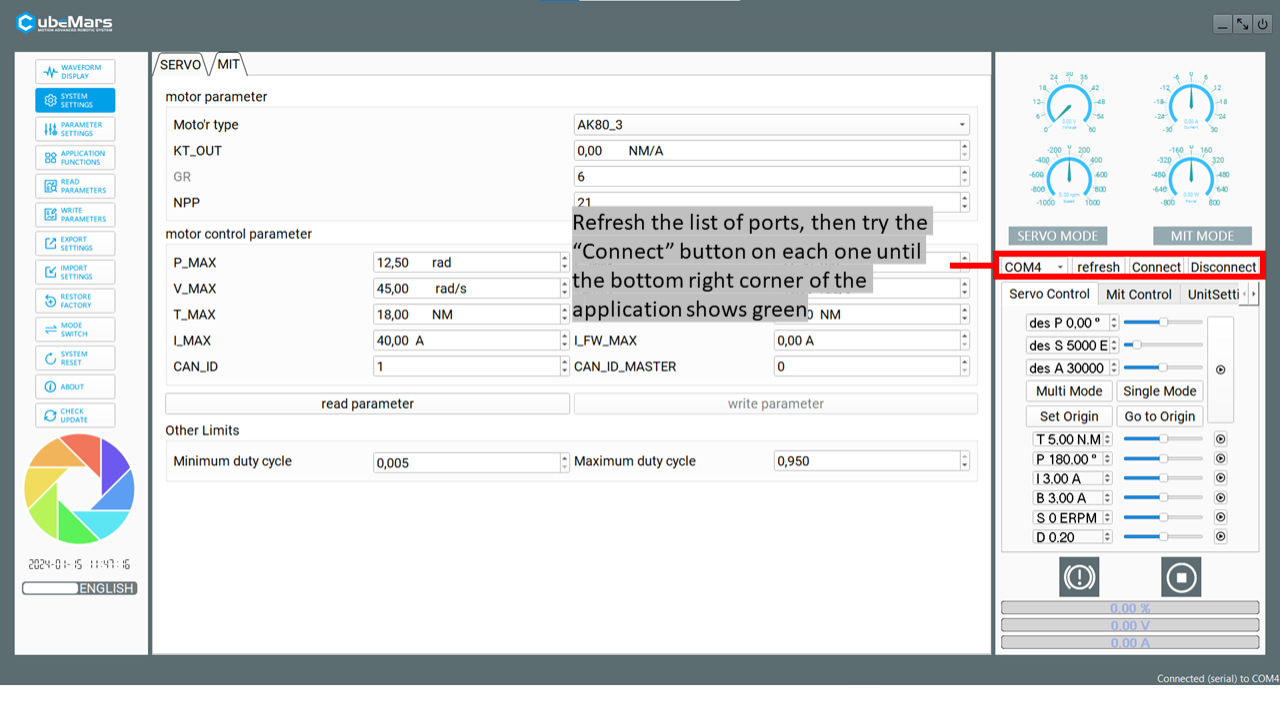Viewport: 1280px width, 720px height.
Task: Open Application Functions in the sidebar
Action: tap(75, 158)
